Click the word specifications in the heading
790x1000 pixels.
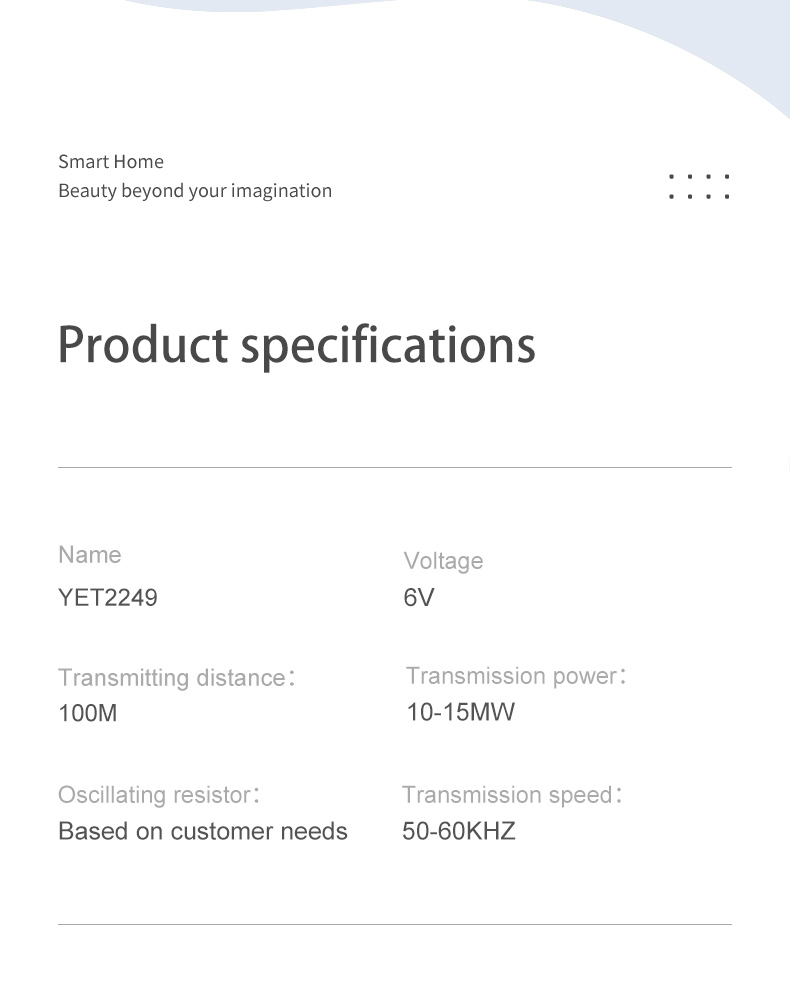click(x=388, y=345)
